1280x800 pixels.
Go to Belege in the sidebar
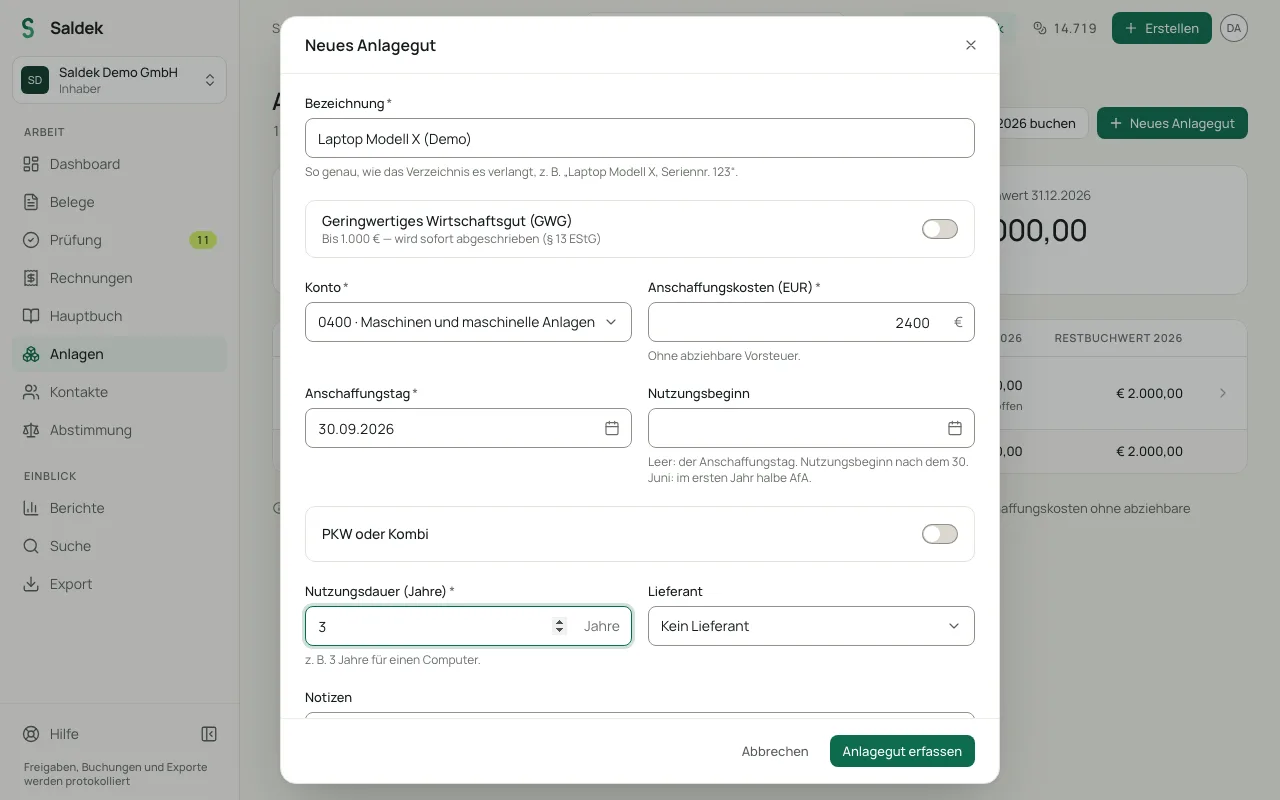click(119, 202)
